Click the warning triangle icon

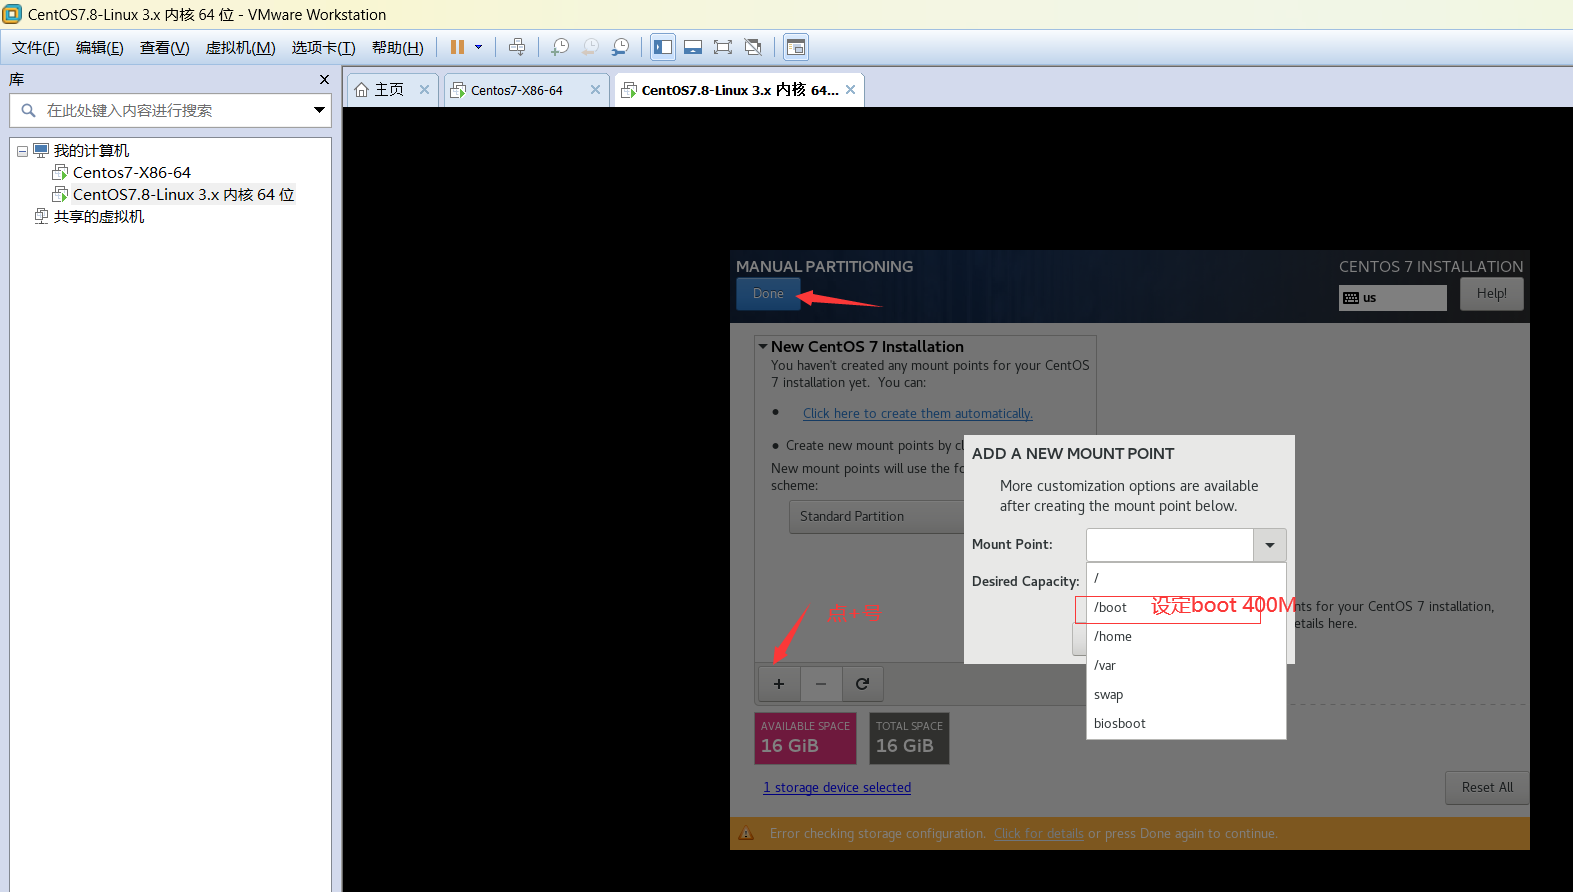coord(746,833)
